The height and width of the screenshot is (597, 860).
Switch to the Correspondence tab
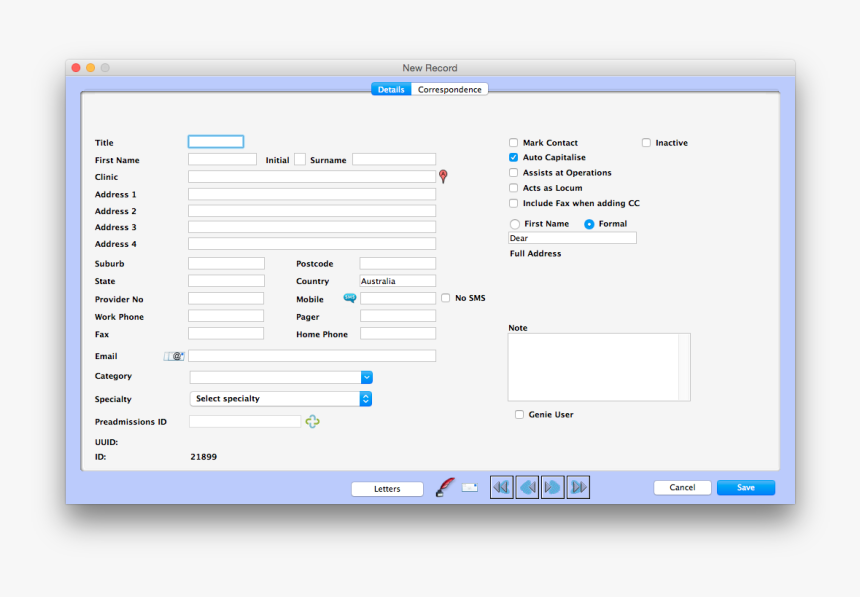[x=450, y=90]
